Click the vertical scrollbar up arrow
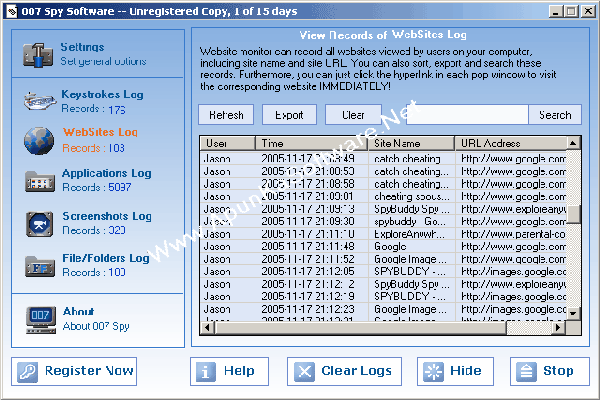 click(573, 144)
